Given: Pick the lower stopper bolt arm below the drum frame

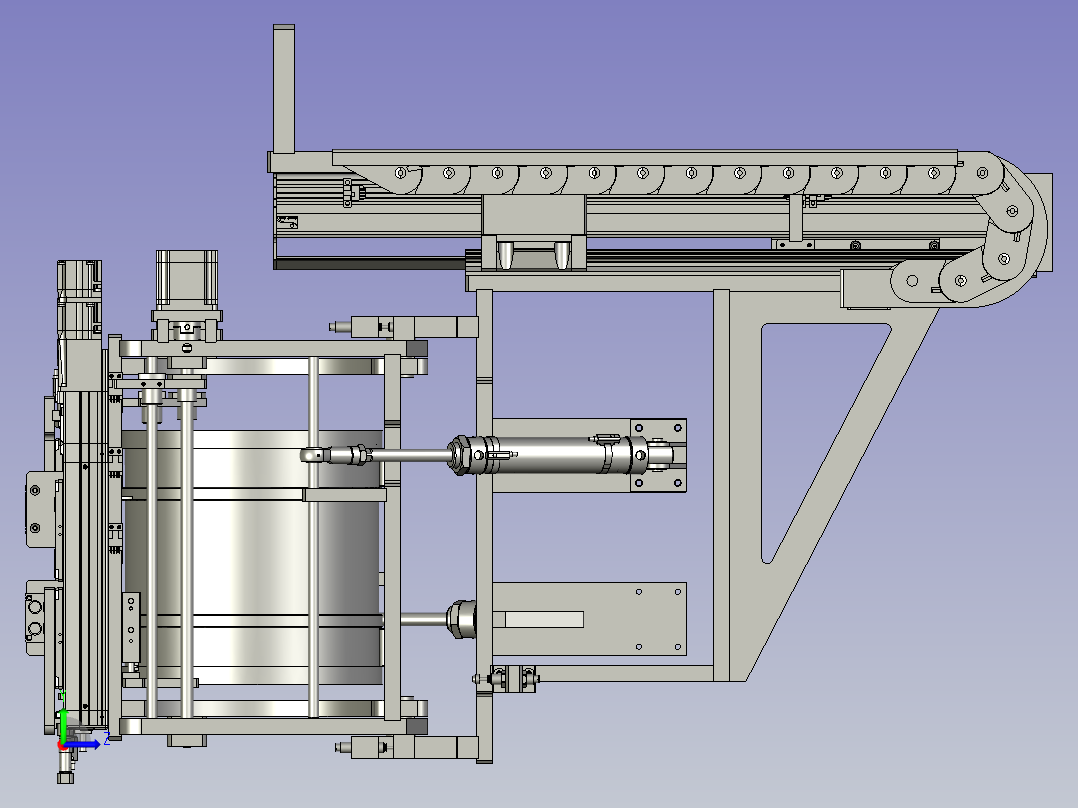Looking at the screenshot, I should pyautogui.click(x=407, y=747).
